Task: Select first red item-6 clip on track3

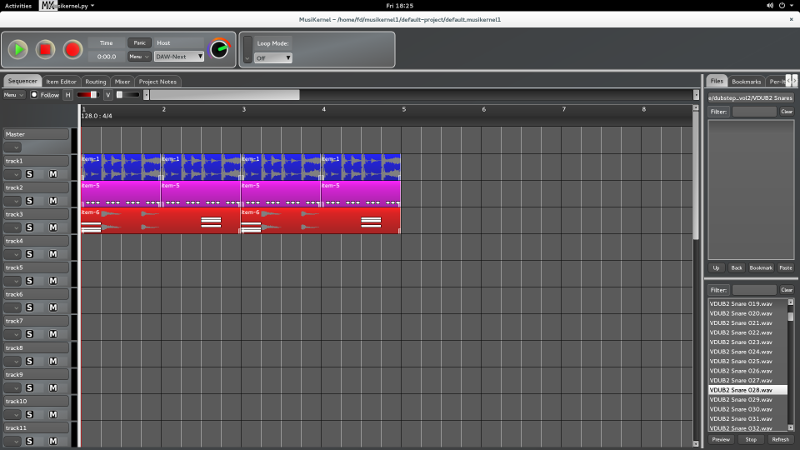Action: [161, 220]
